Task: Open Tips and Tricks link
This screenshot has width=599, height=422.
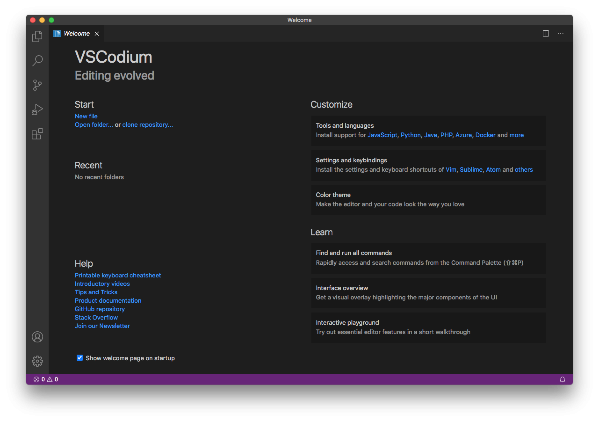Action: click(x=96, y=292)
